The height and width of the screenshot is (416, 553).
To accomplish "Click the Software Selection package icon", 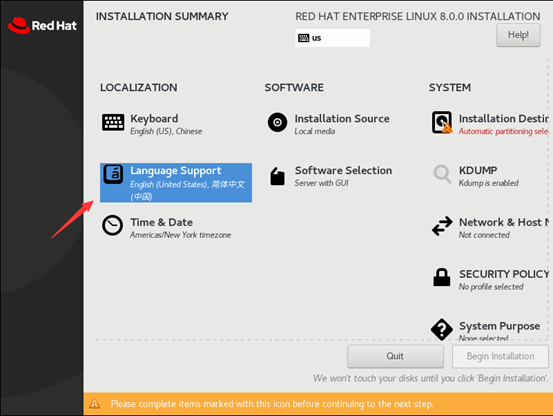I will (x=278, y=176).
